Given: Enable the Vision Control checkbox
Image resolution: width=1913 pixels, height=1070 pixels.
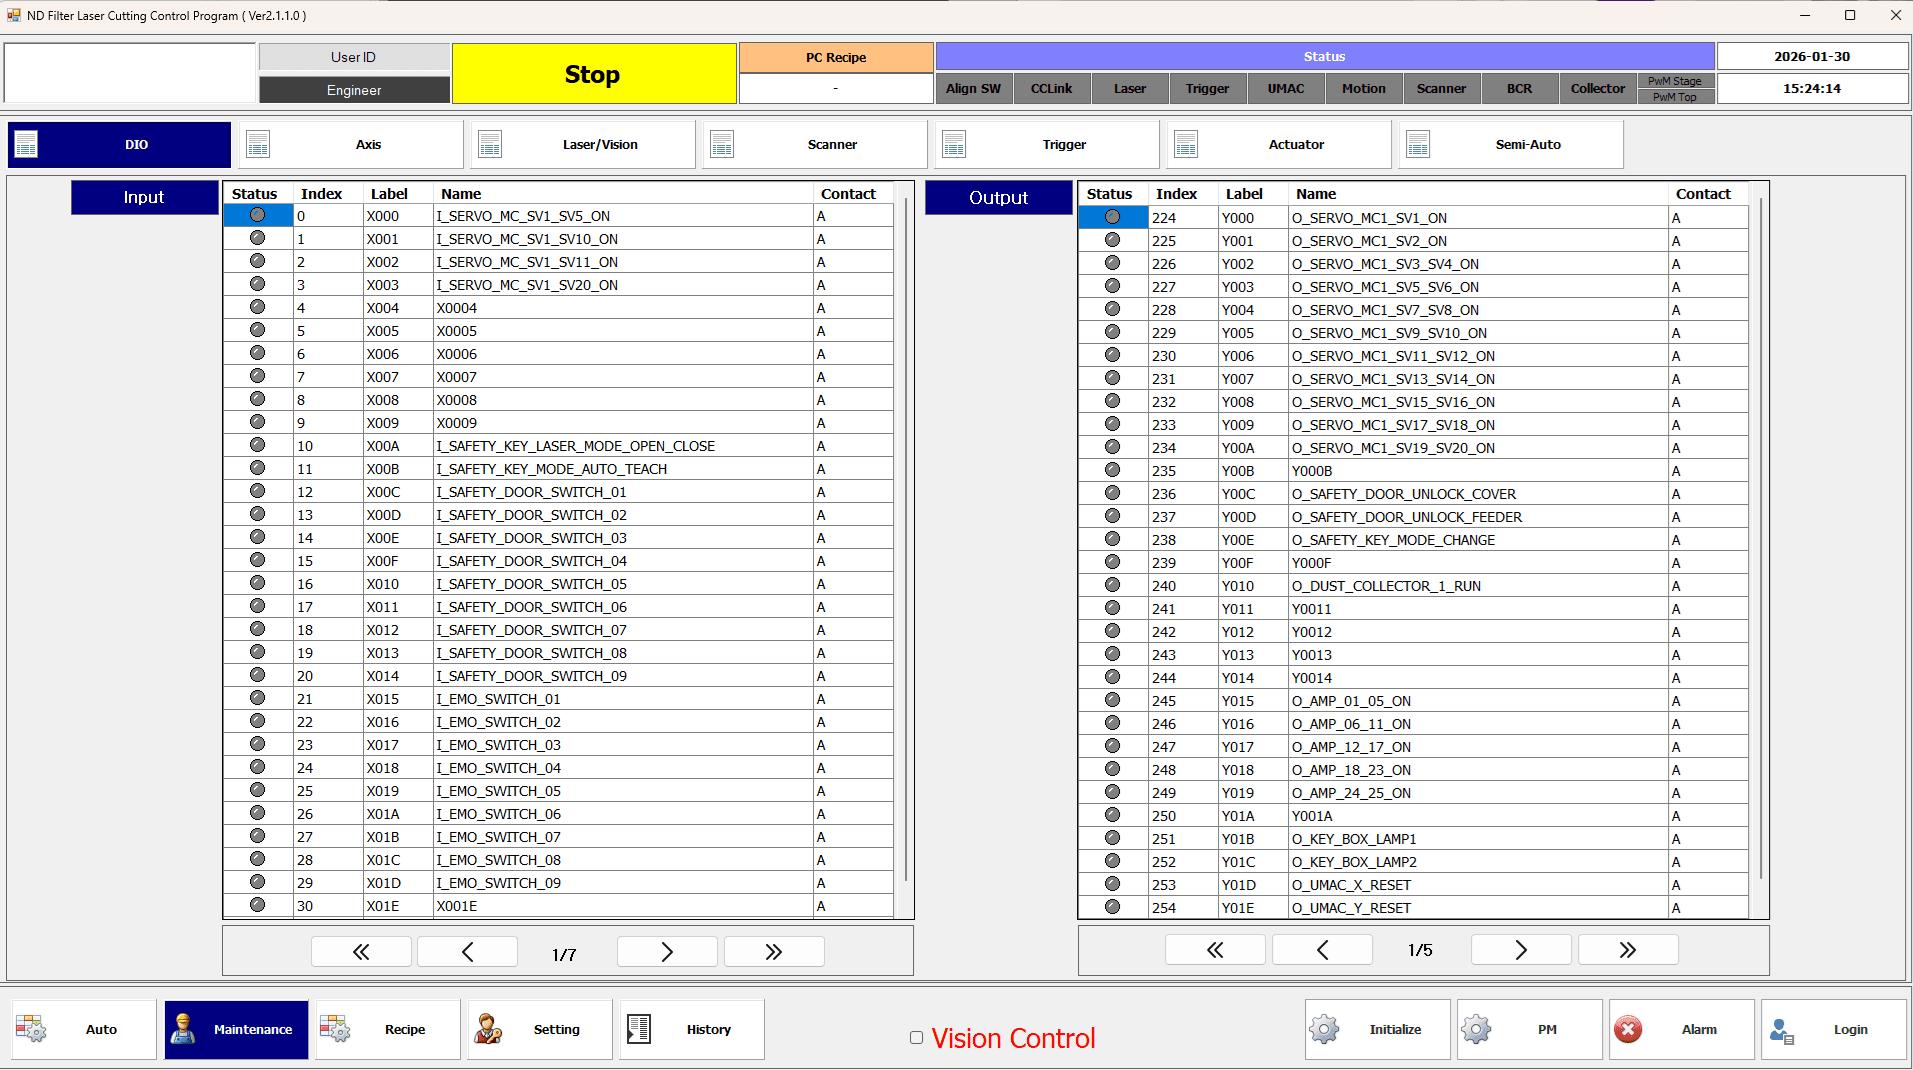Looking at the screenshot, I should click(x=916, y=1038).
